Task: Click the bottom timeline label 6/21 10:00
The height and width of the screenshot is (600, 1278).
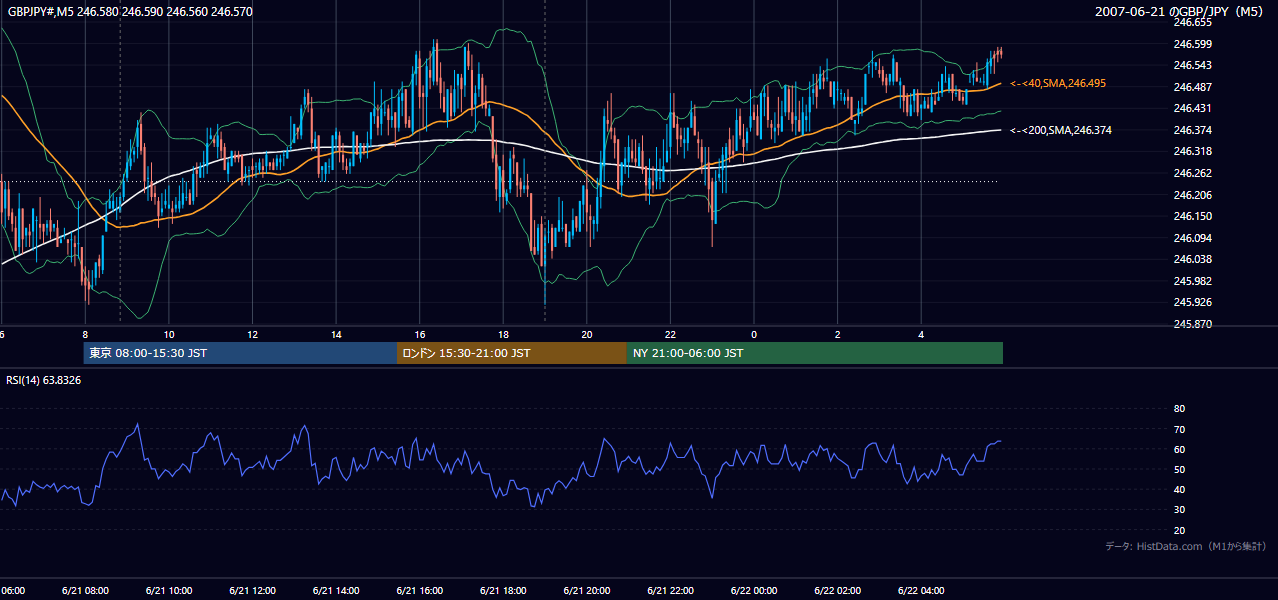Action: (169, 591)
